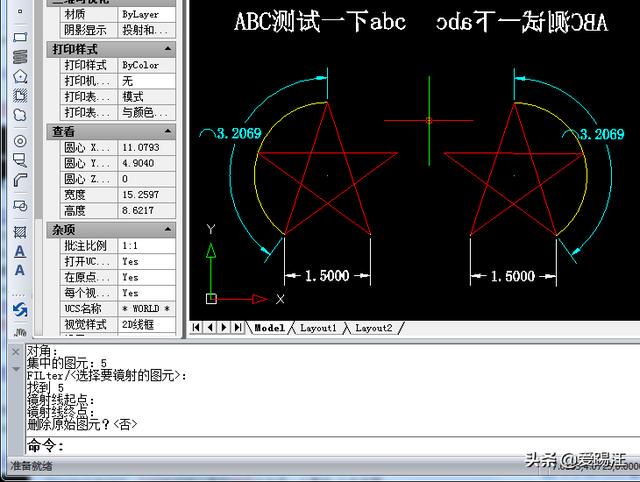Collapse the 杂项 section
This screenshot has width=640, height=482.
tap(168, 230)
